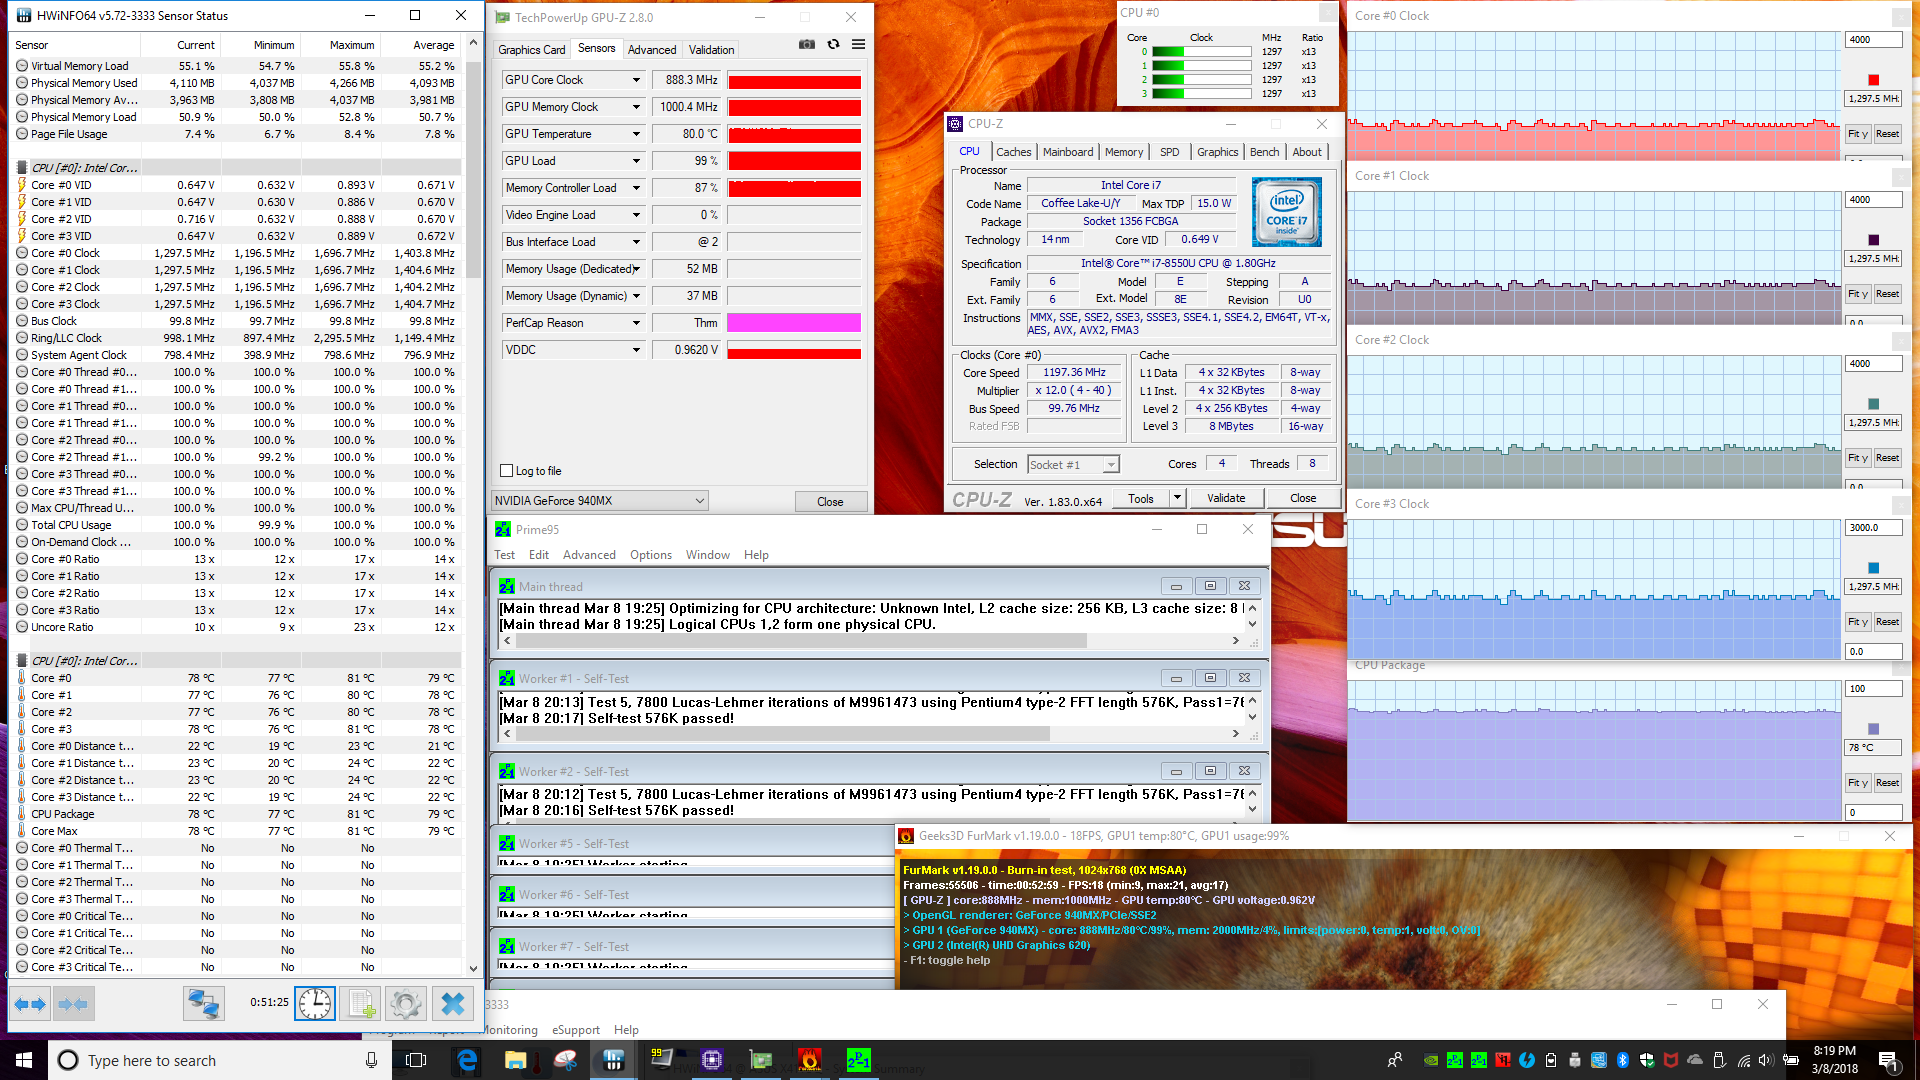Open Prime95 Options menu
Screen dimensions: 1920x1080
point(651,555)
